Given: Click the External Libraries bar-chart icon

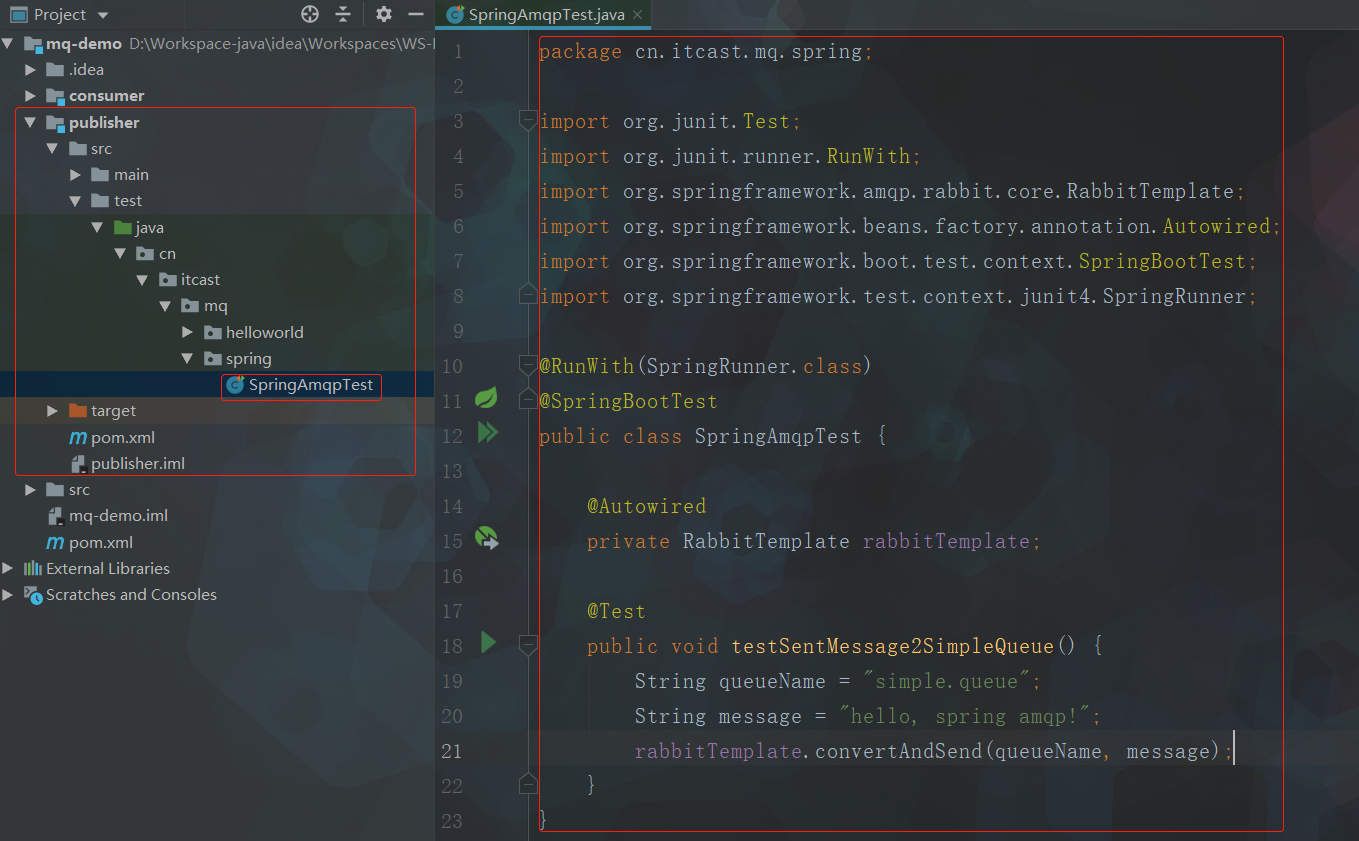Looking at the screenshot, I should pos(33,568).
